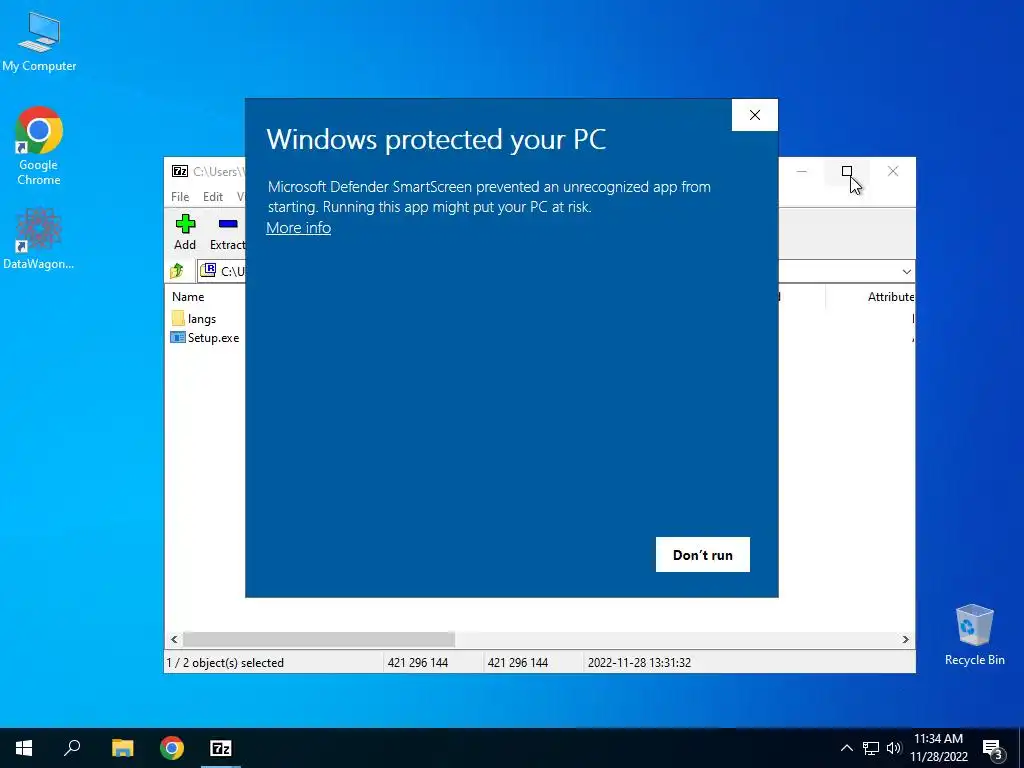Click the Don't run button

[703, 554]
